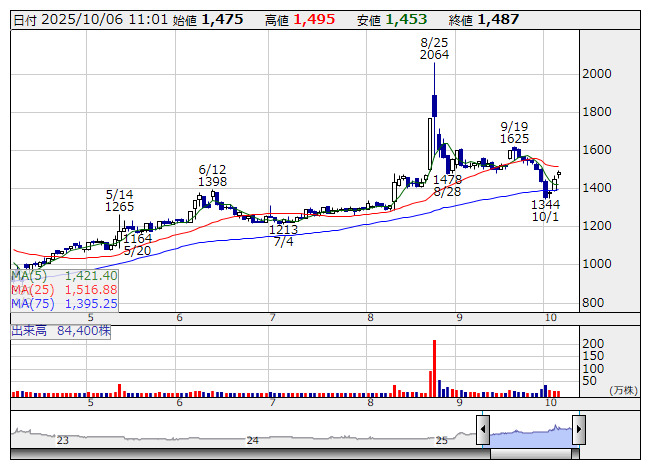Click the 800 price axis label
The height and width of the screenshot is (470, 653).
(x=593, y=303)
